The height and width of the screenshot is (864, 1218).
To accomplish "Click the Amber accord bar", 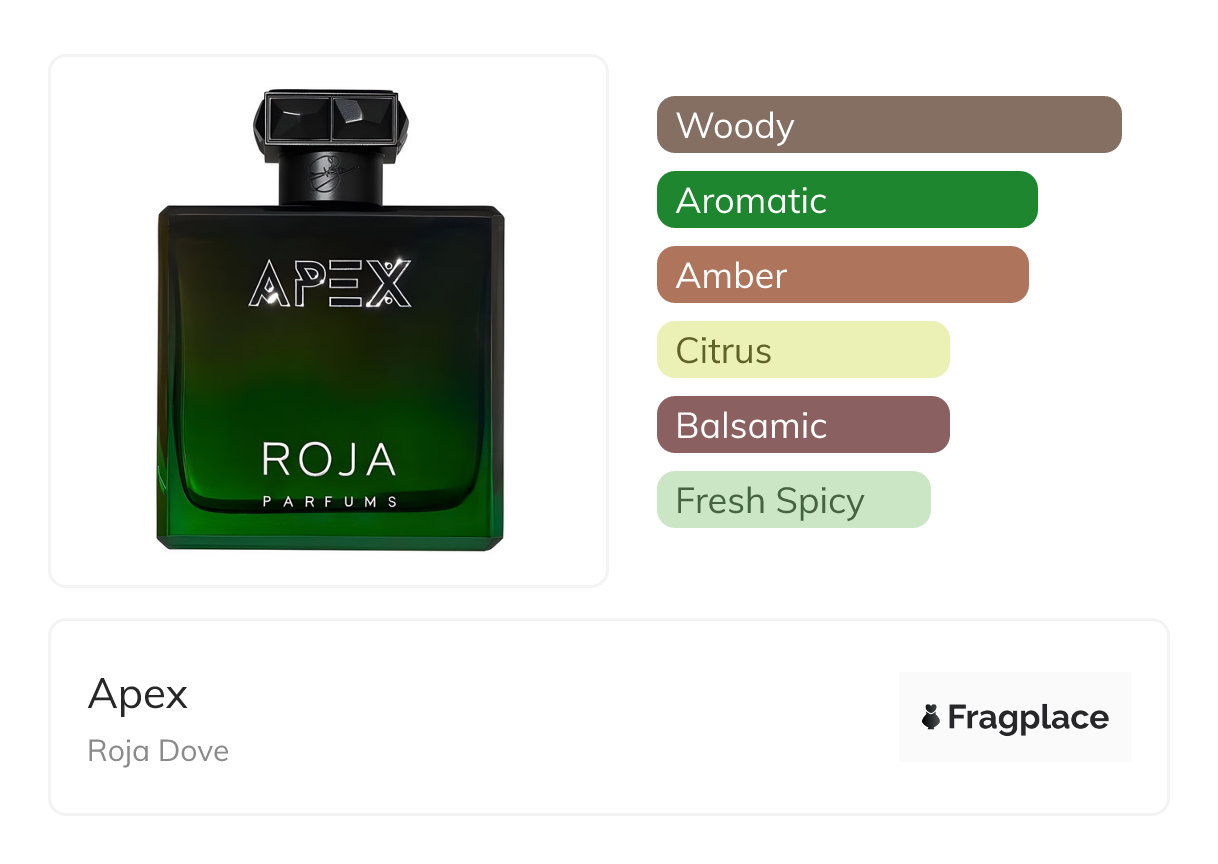I will click(843, 275).
